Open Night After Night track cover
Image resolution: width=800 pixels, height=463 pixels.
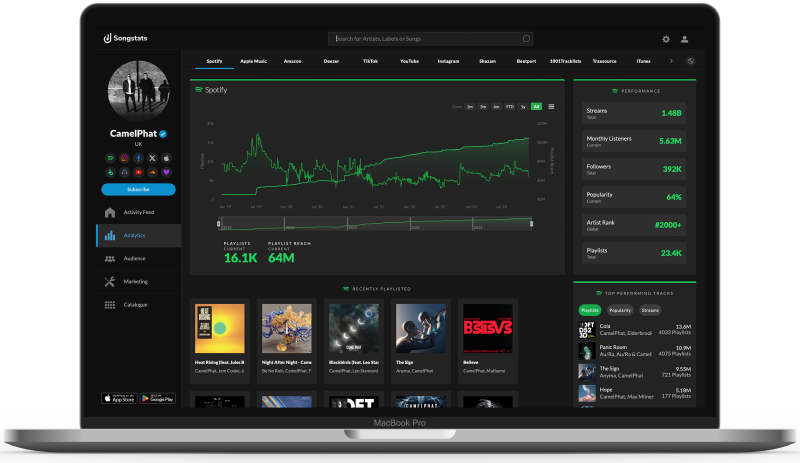pyautogui.click(x=287, y=329)
